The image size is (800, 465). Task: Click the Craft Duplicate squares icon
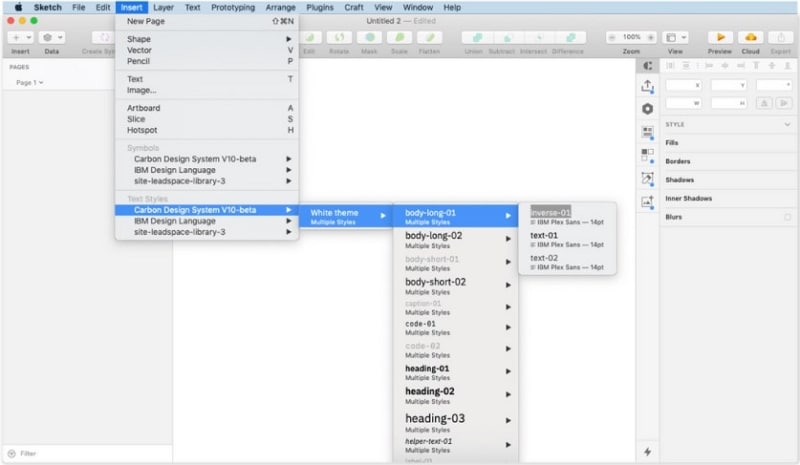pyautogui.click(x=647, y=155)
